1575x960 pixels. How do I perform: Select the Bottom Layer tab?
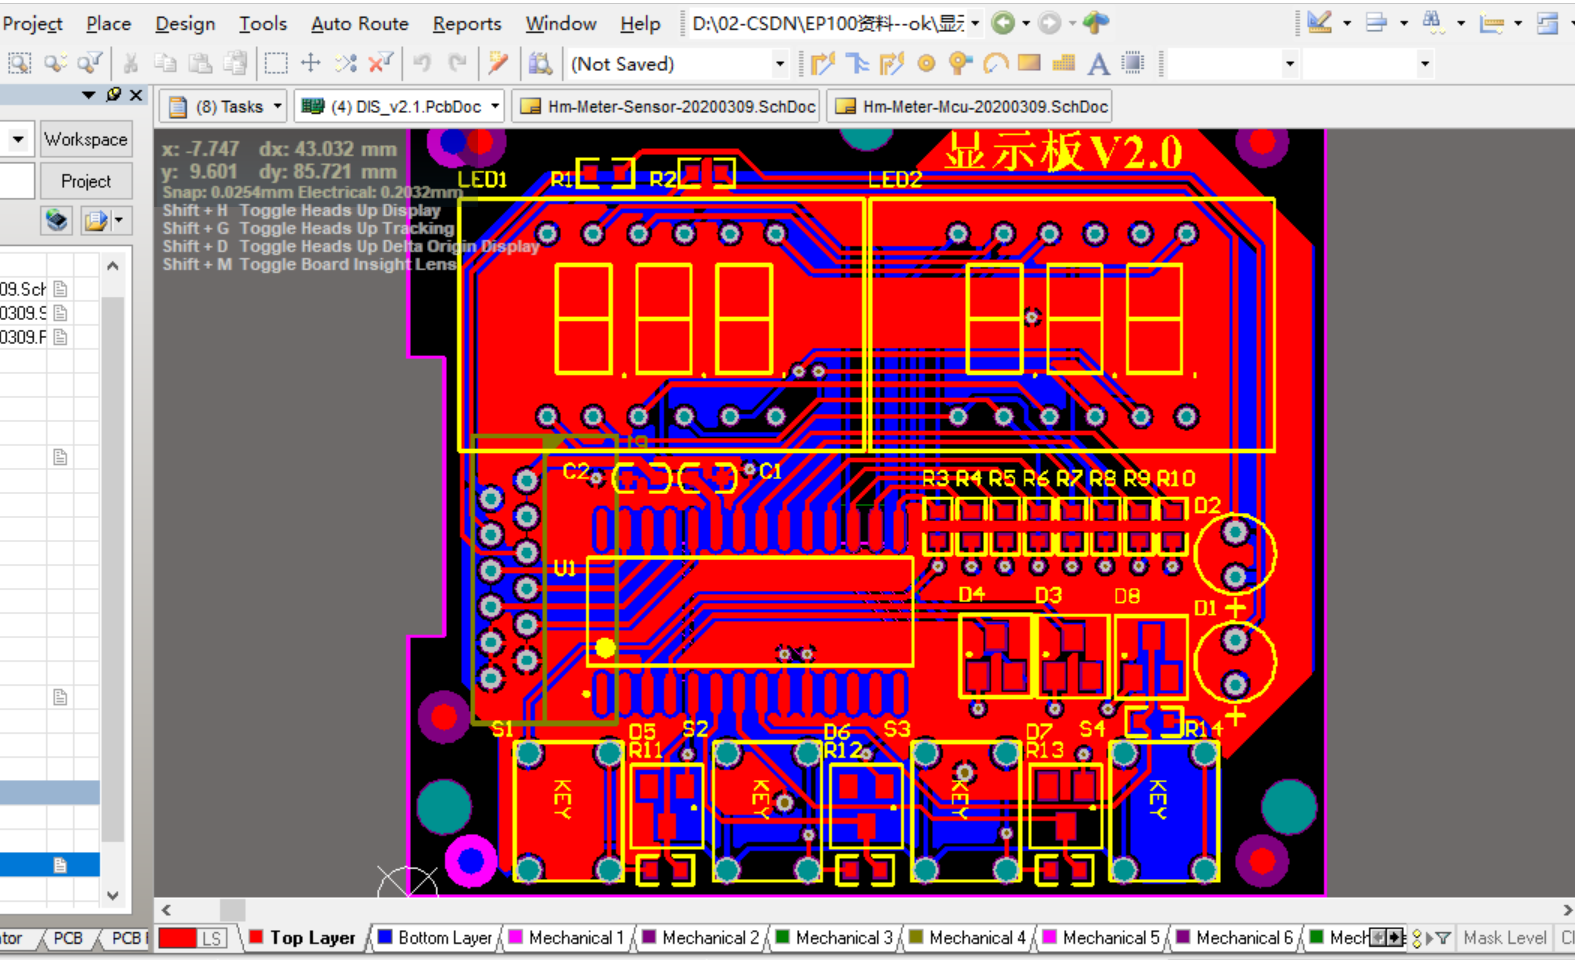(435, 938)
